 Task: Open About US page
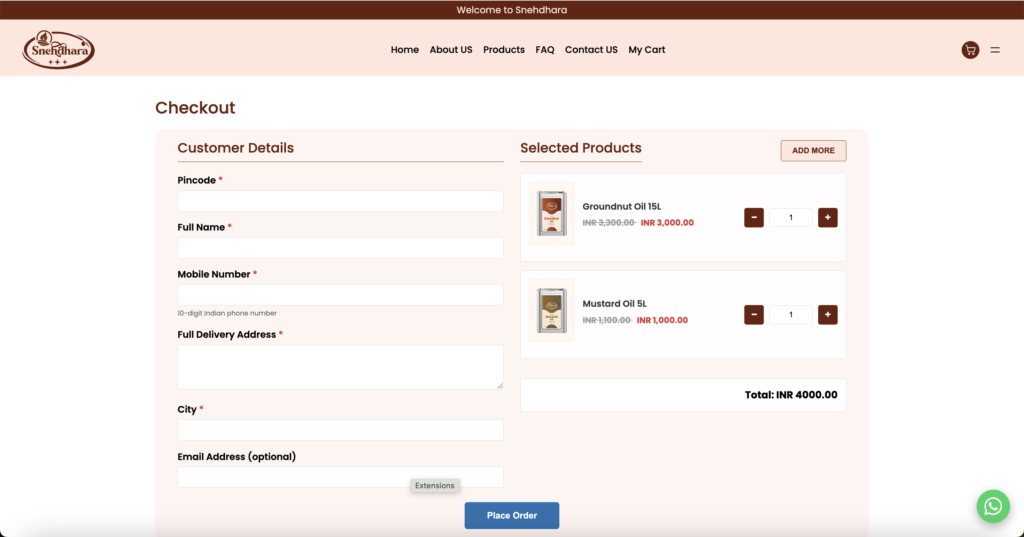coord(451,50)
